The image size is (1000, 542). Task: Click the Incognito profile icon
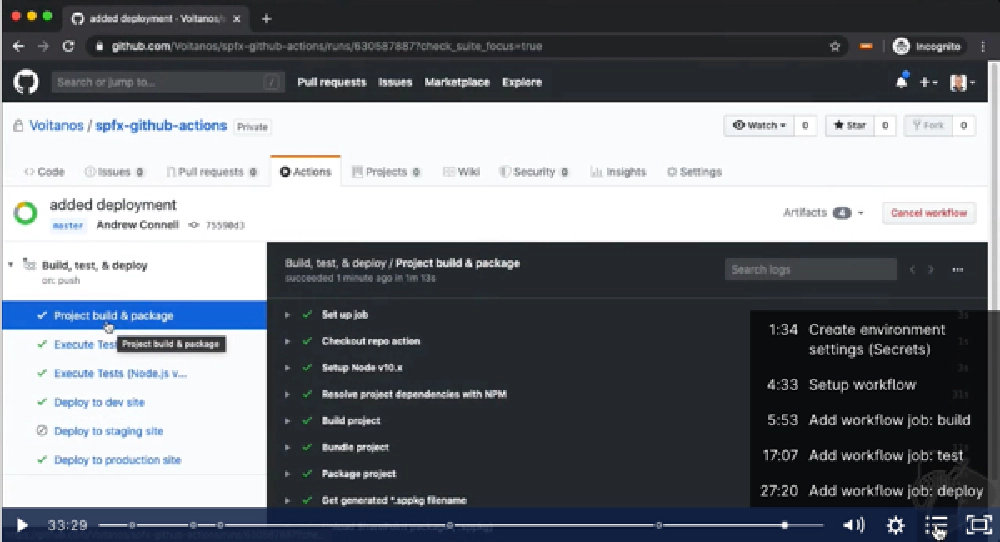click(901, 46)
